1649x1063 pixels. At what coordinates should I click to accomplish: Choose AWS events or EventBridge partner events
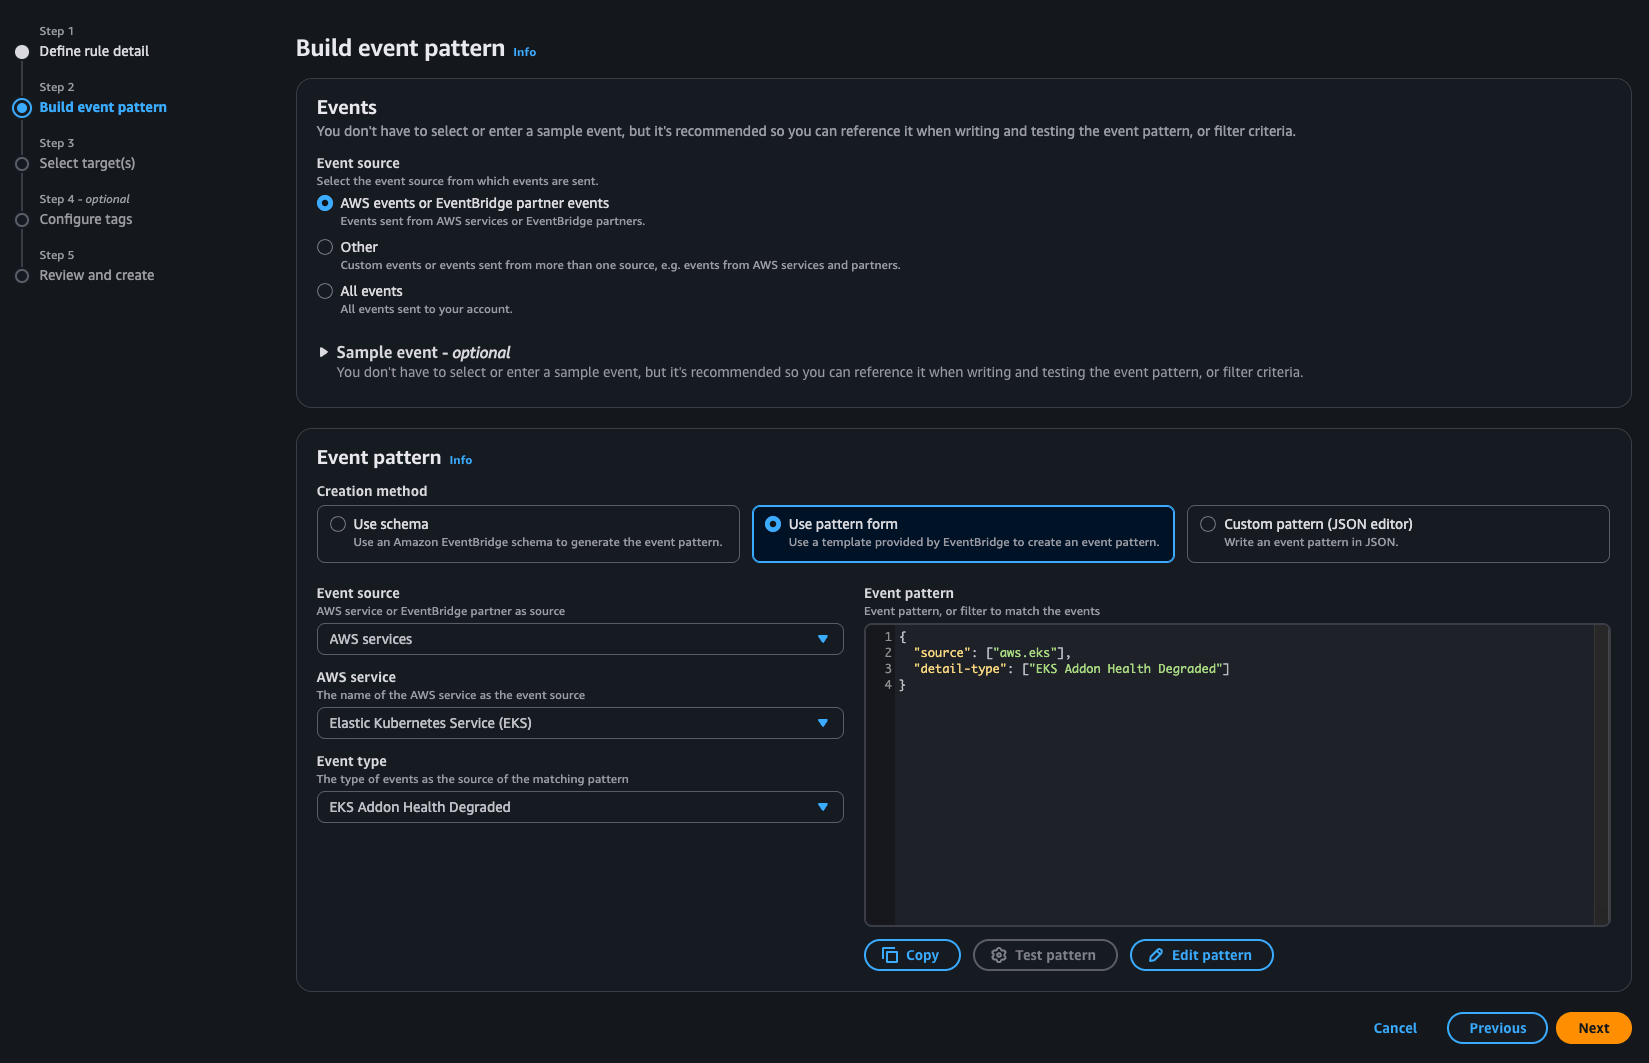click(325, 203)
